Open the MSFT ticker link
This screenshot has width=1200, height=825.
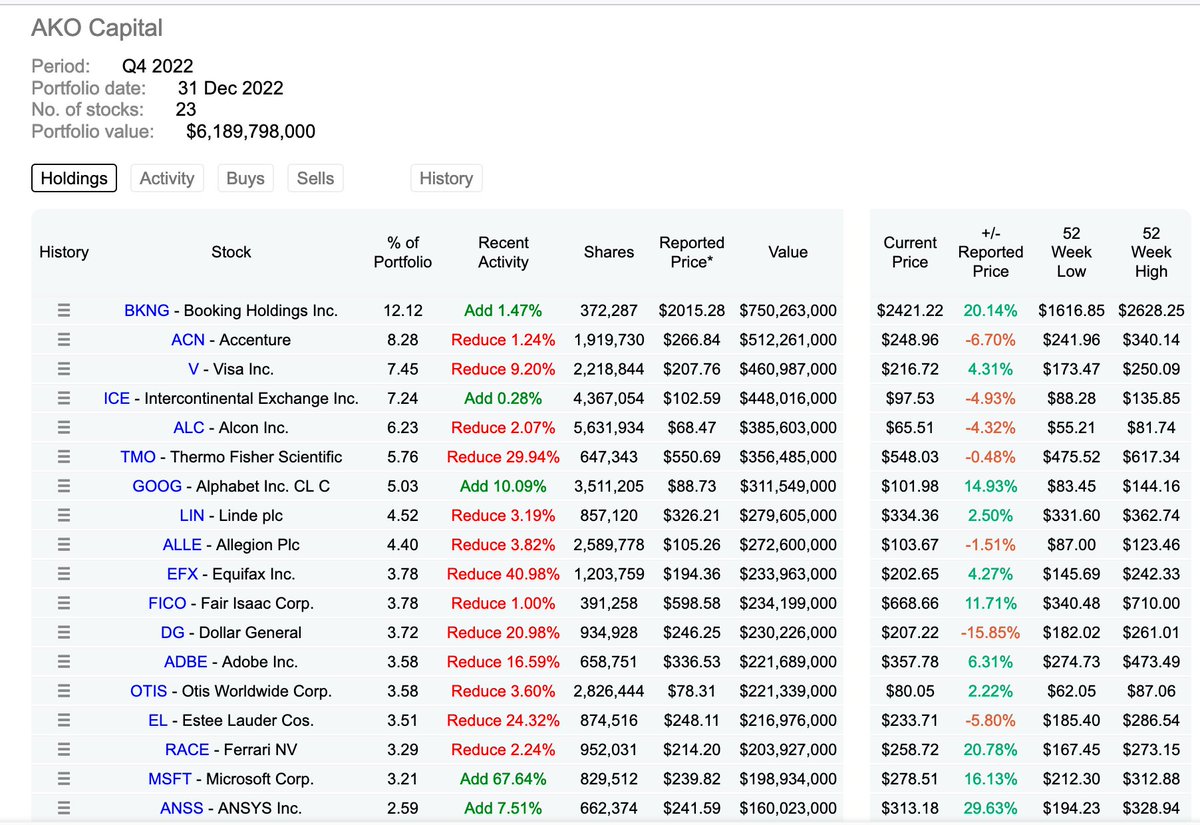[x=169, y=779]
